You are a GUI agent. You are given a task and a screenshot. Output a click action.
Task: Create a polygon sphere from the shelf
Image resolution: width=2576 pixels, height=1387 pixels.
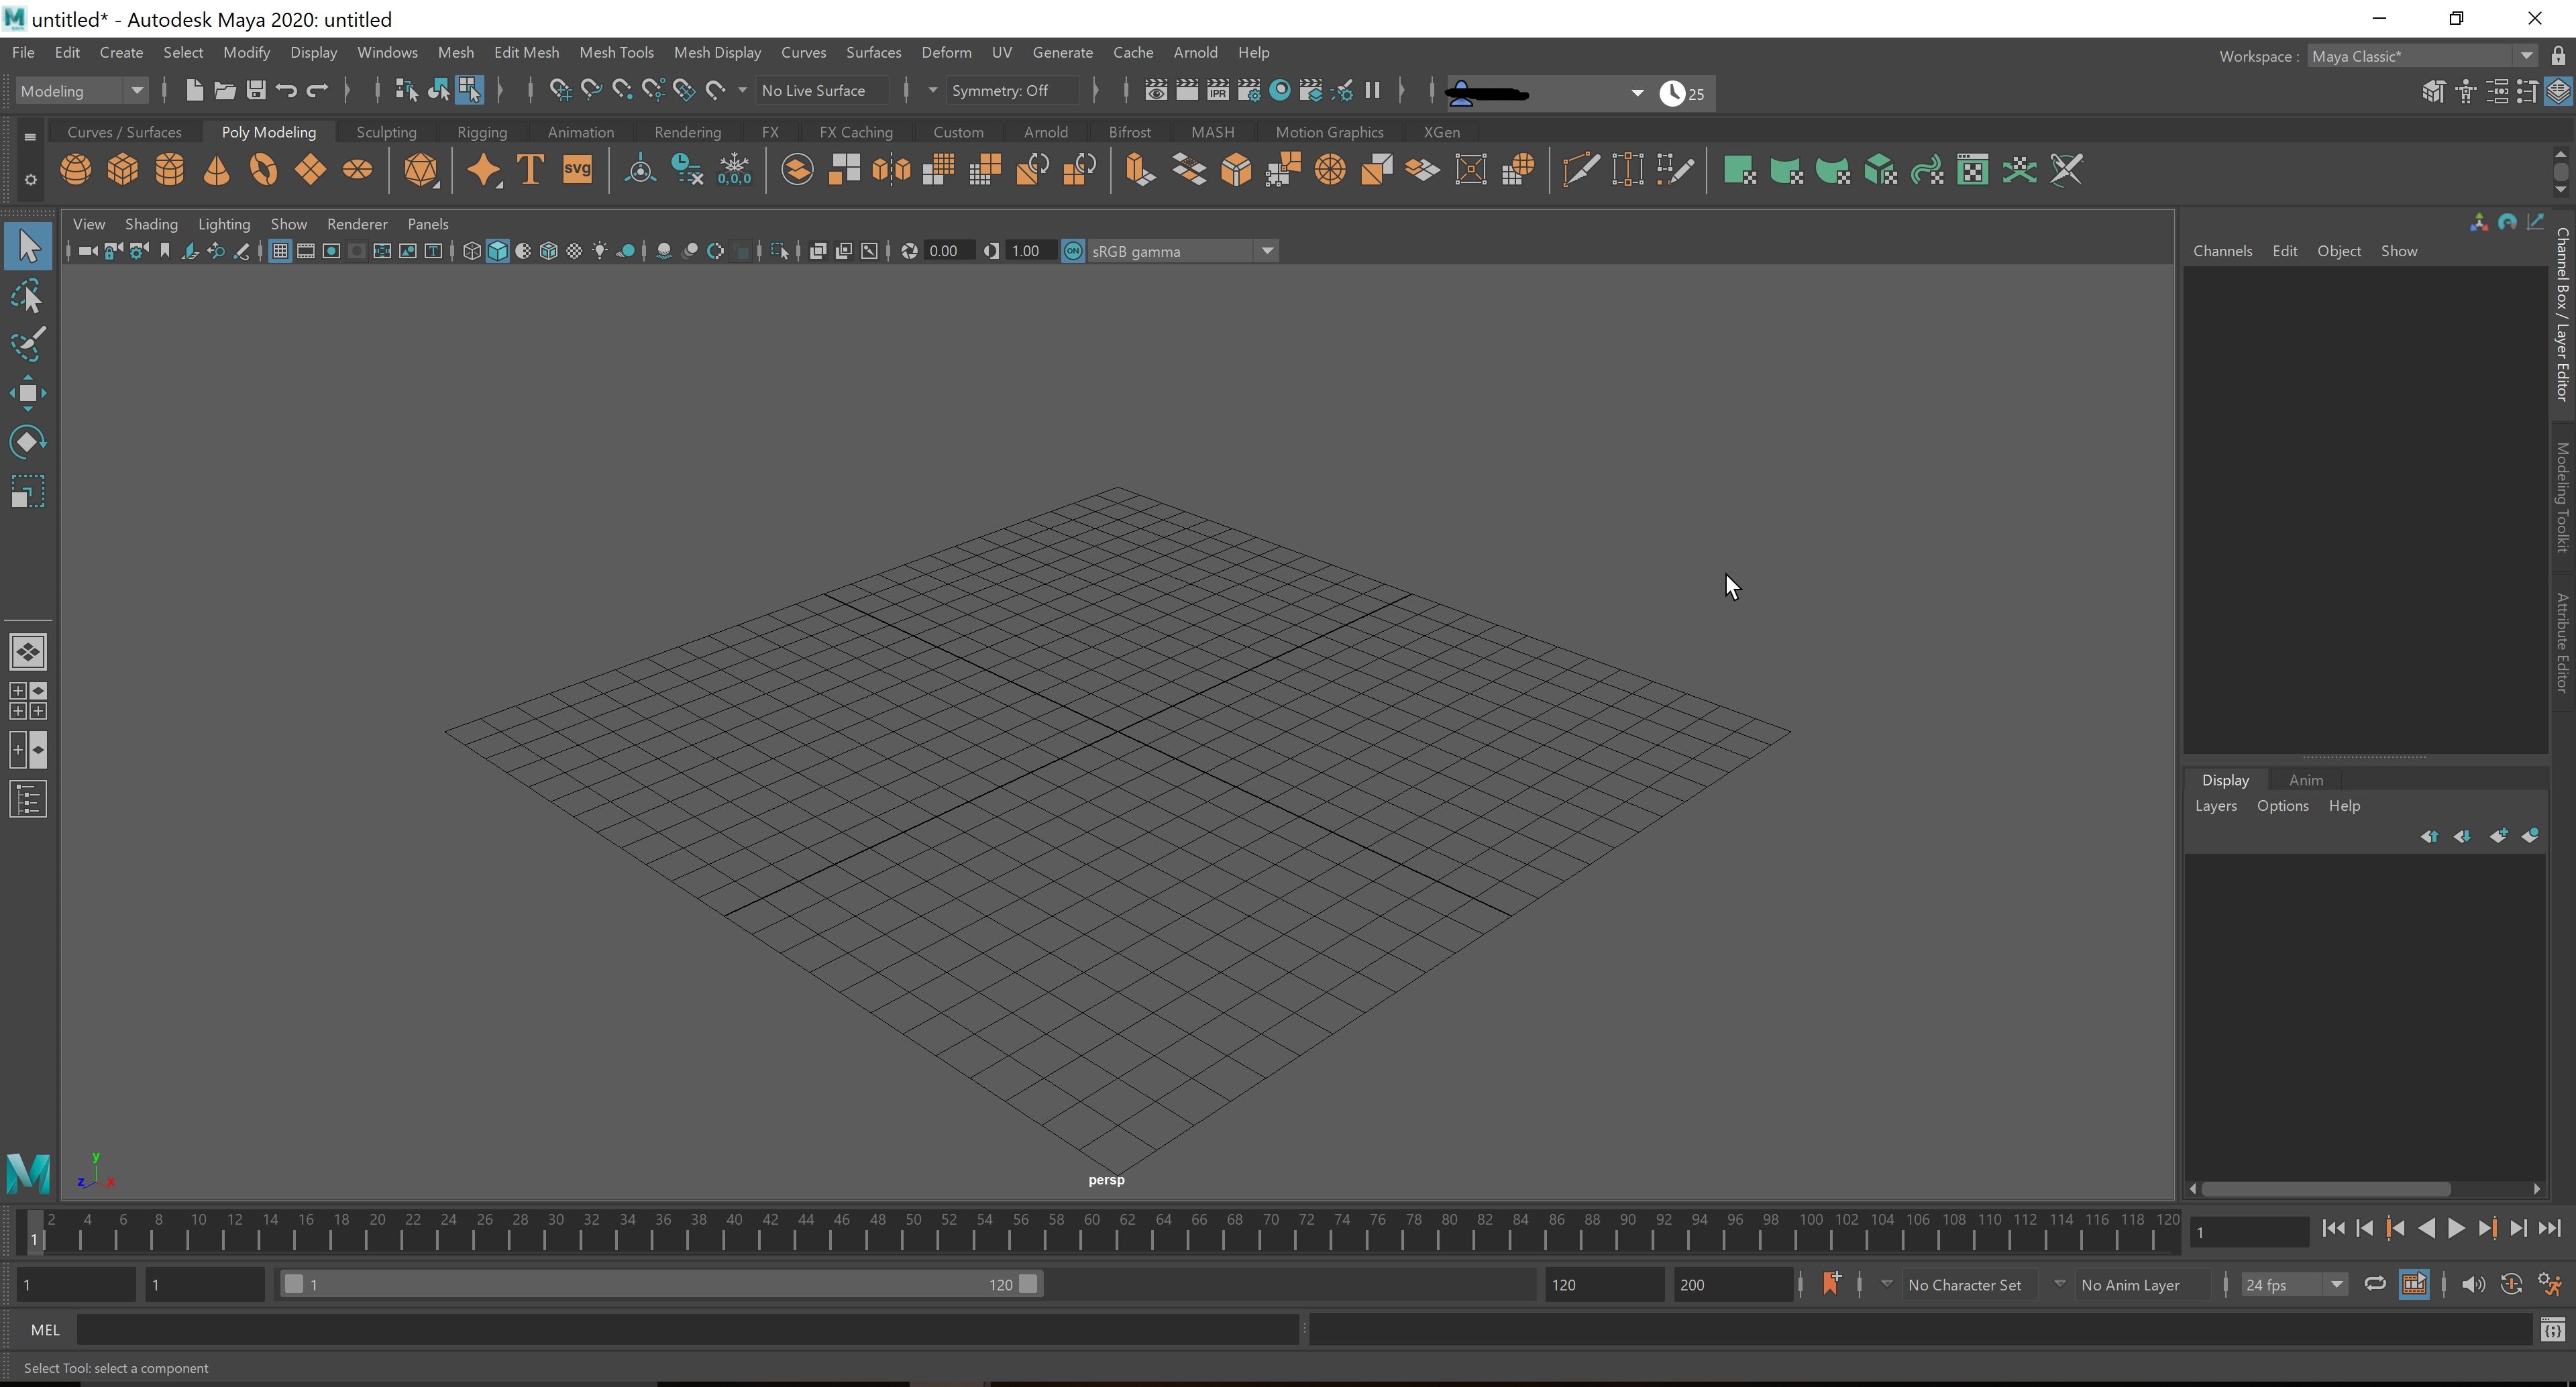[x=76, y=169]
